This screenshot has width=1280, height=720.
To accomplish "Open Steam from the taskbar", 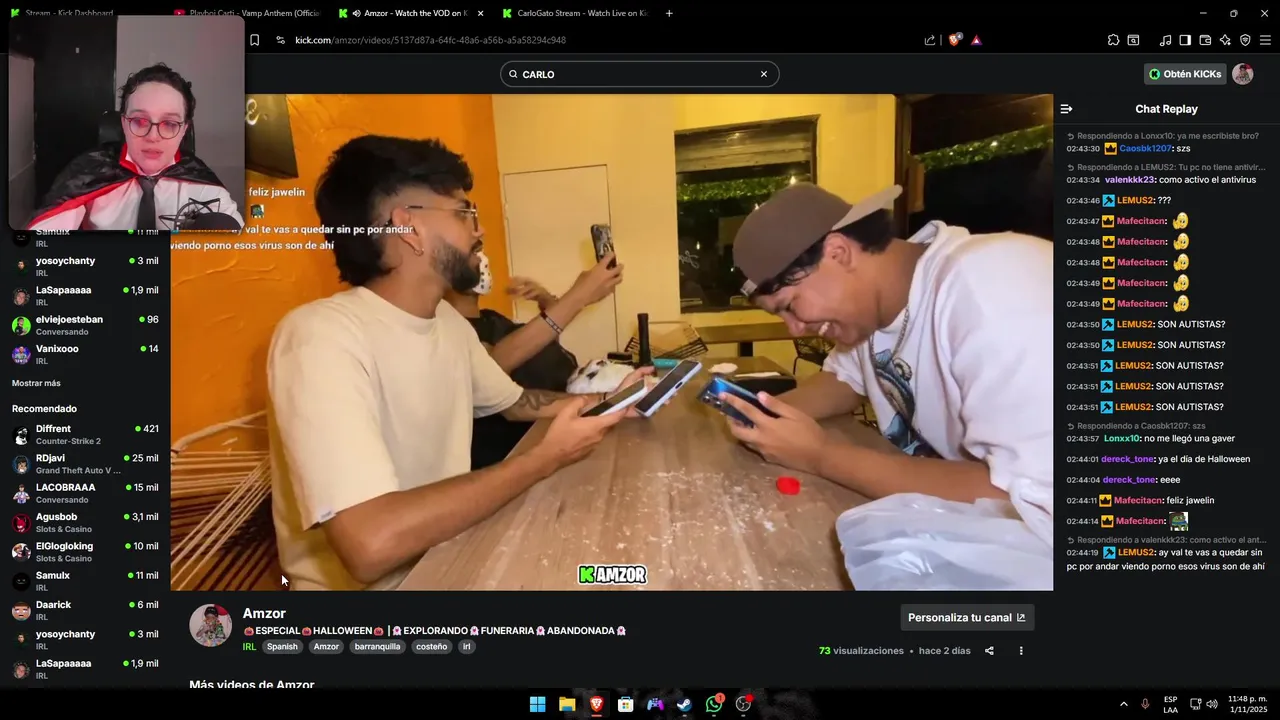I will 684,704.
